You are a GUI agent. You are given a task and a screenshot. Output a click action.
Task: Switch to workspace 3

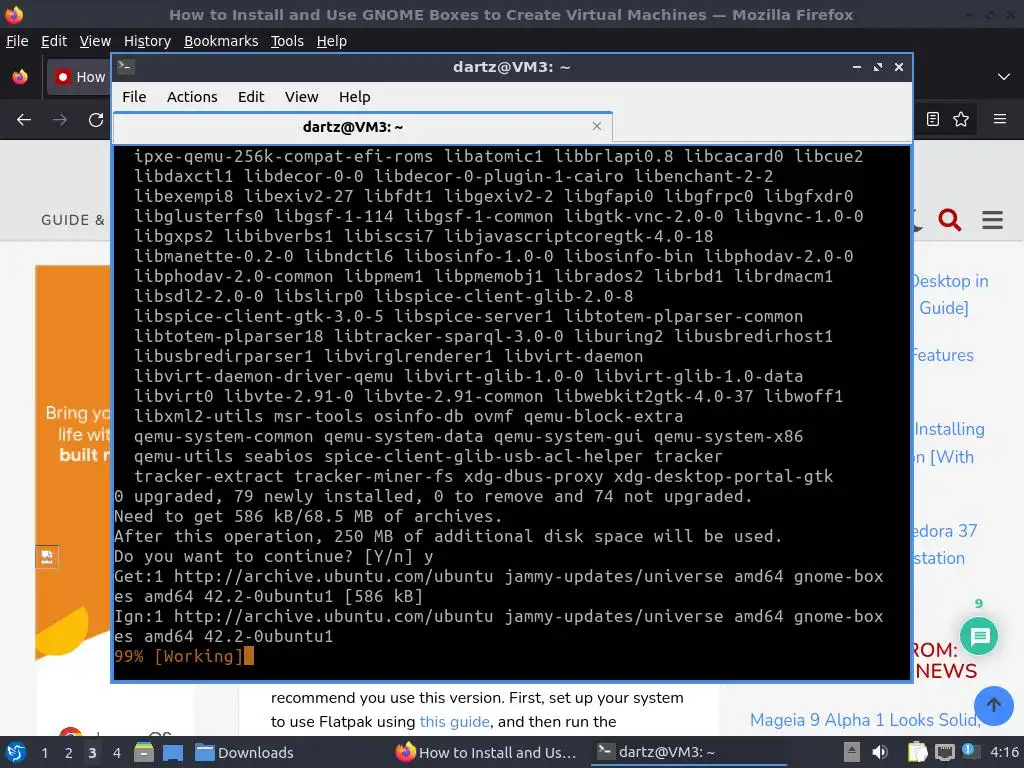[92, 752]
